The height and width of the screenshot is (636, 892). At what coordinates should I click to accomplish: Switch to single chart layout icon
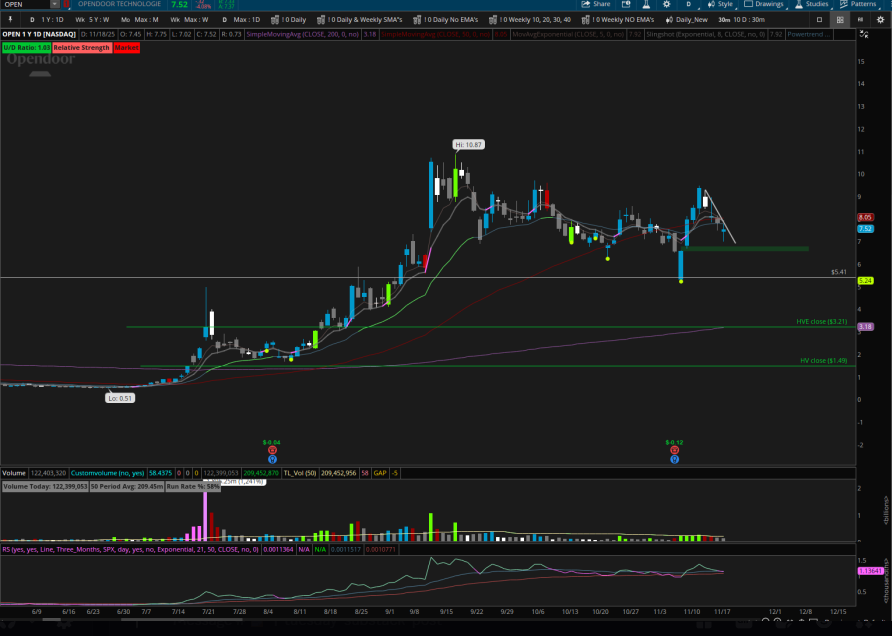(x=820, y=19)
